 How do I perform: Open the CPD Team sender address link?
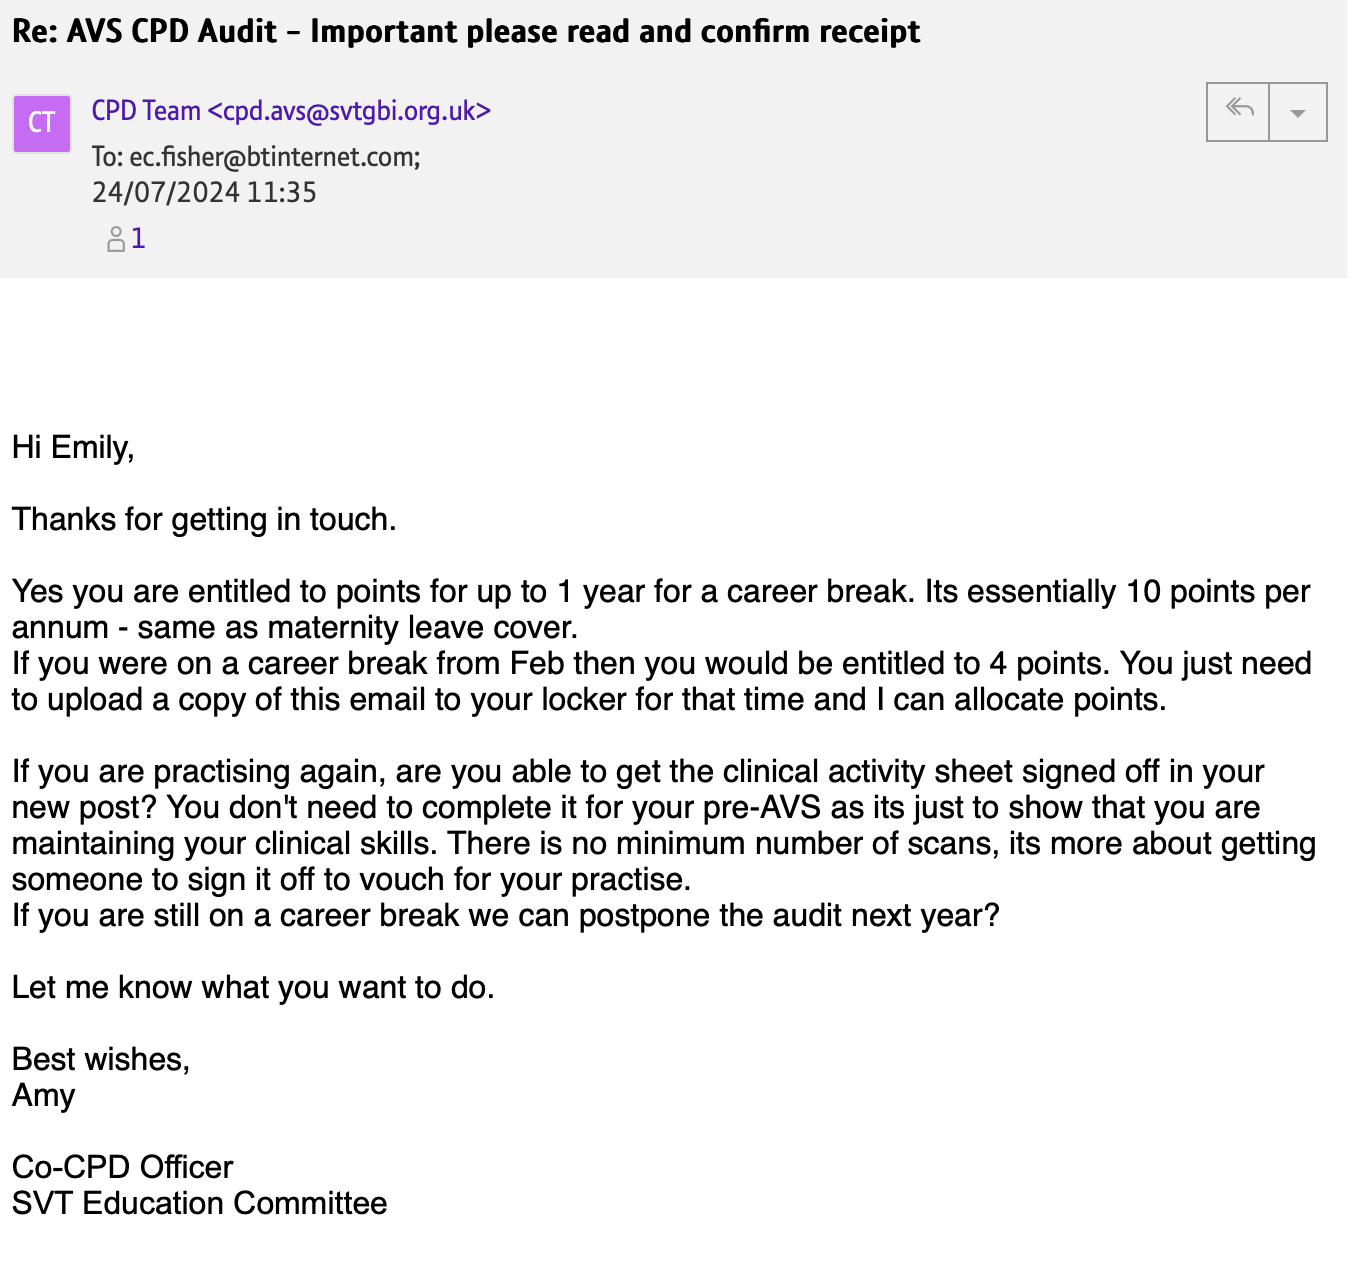(291, 111)
